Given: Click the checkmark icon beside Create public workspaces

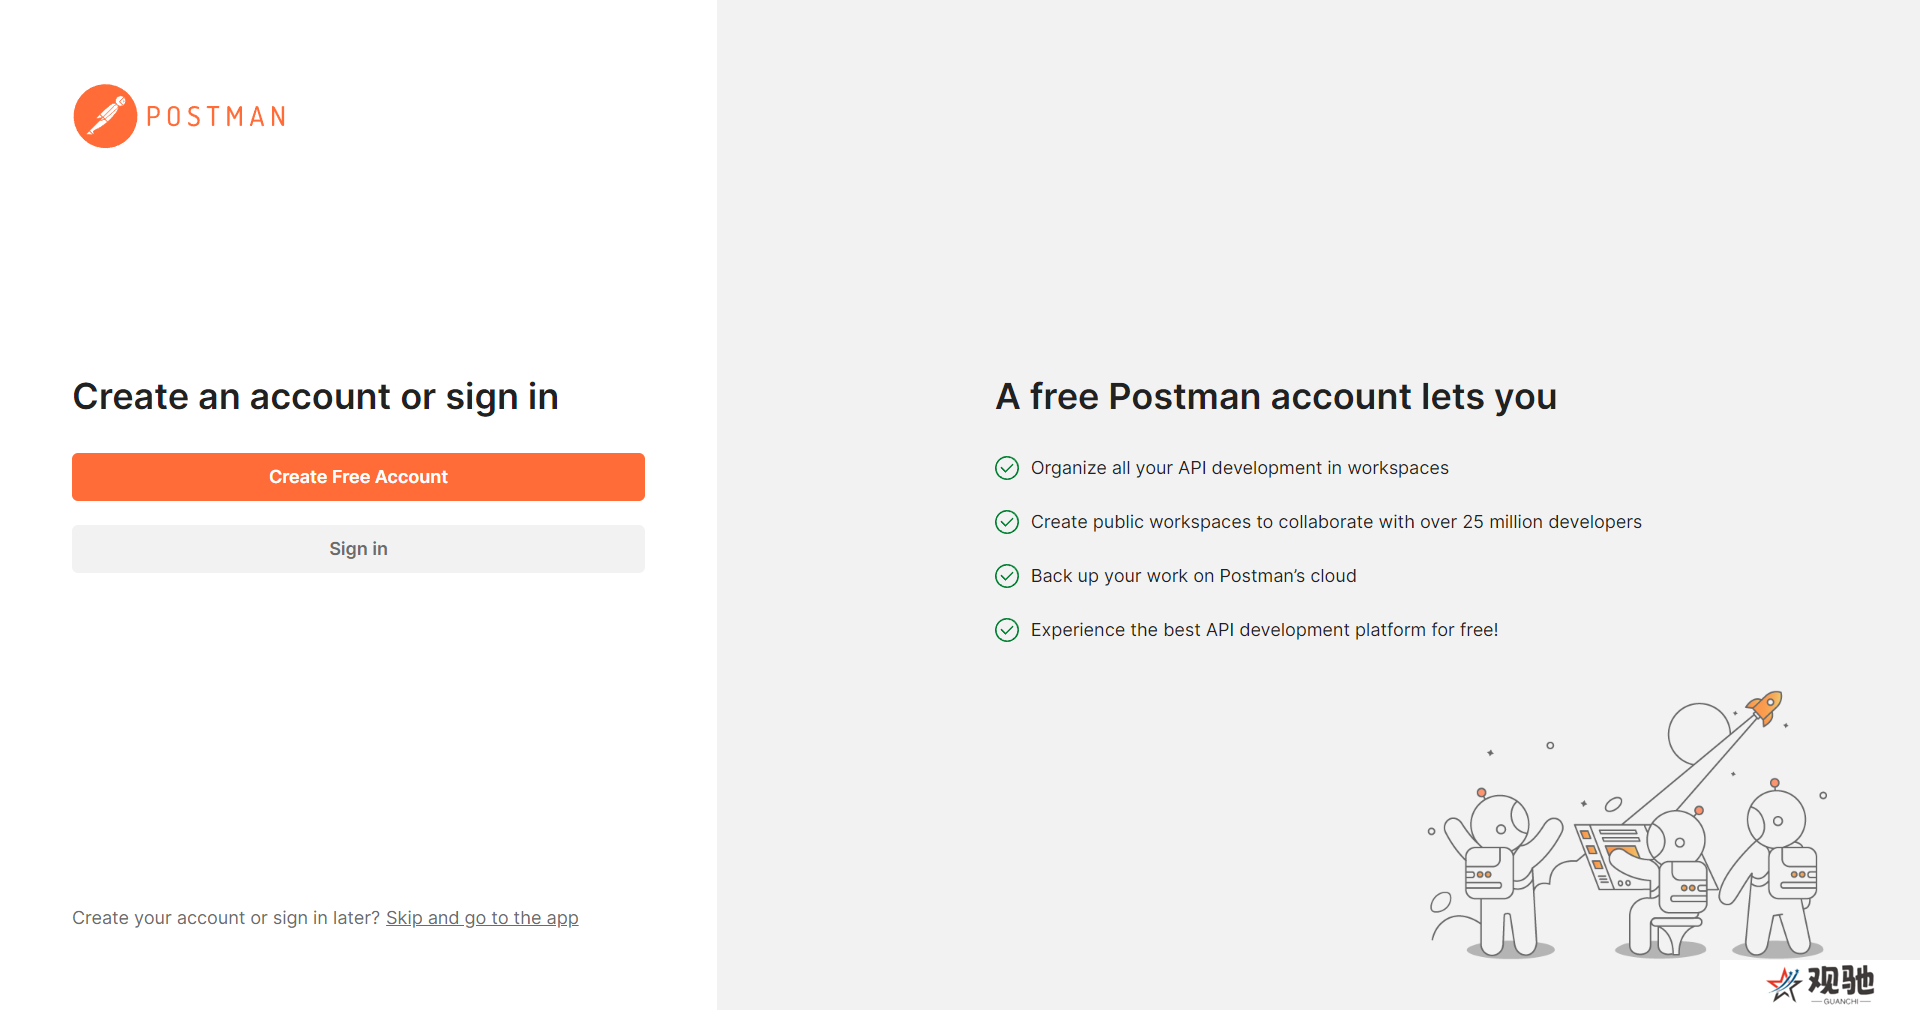Looking at the screenshot, I should 1007,522.
